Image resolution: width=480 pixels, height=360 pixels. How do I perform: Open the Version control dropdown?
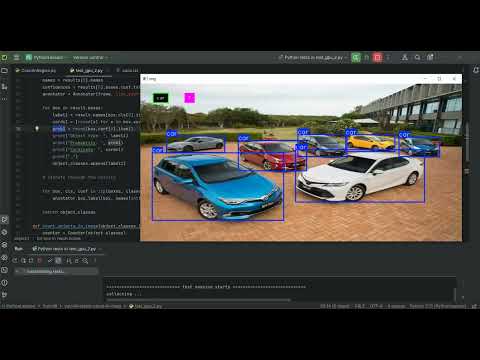pyautogui.click(x=90, y=57)
